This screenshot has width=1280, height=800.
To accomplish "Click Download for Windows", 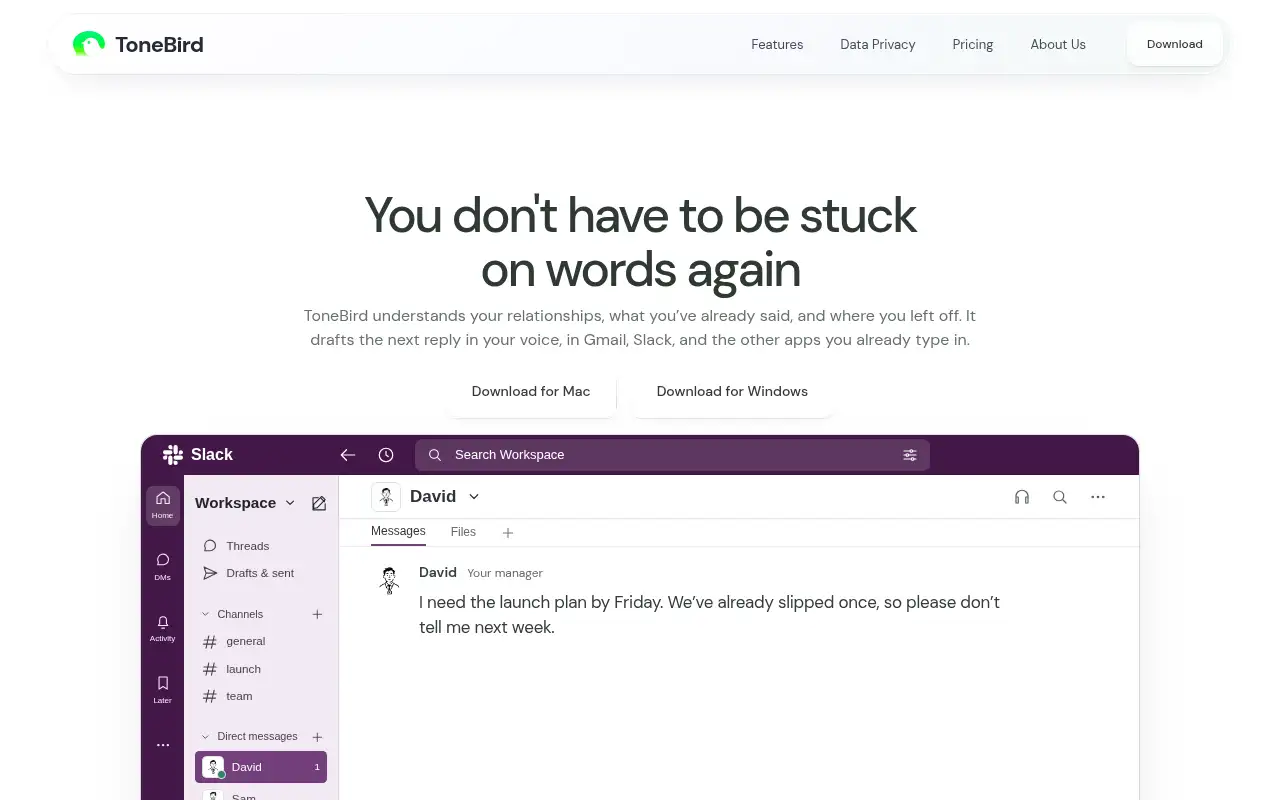I will [x=732, y=392].
